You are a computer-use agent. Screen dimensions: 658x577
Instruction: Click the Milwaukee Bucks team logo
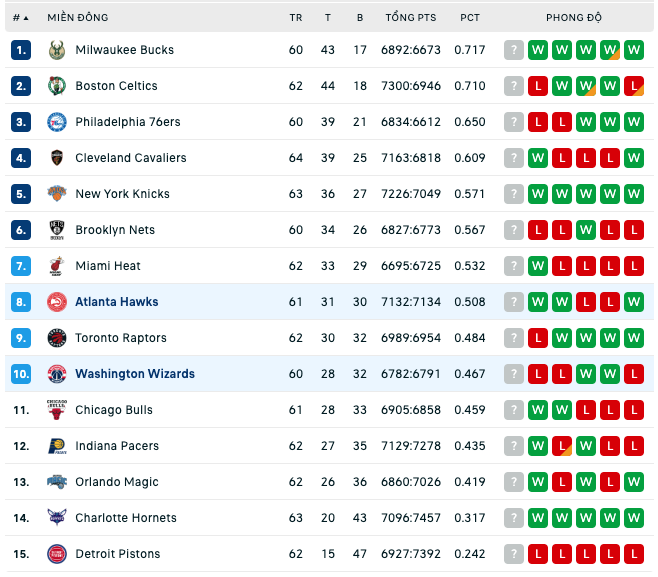coord(57,50)
